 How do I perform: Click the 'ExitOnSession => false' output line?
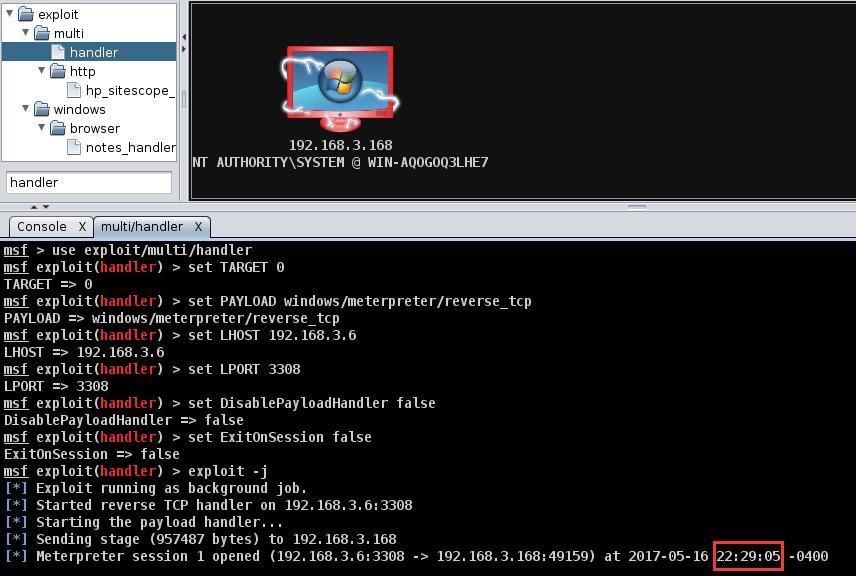(x=92, y=454)
